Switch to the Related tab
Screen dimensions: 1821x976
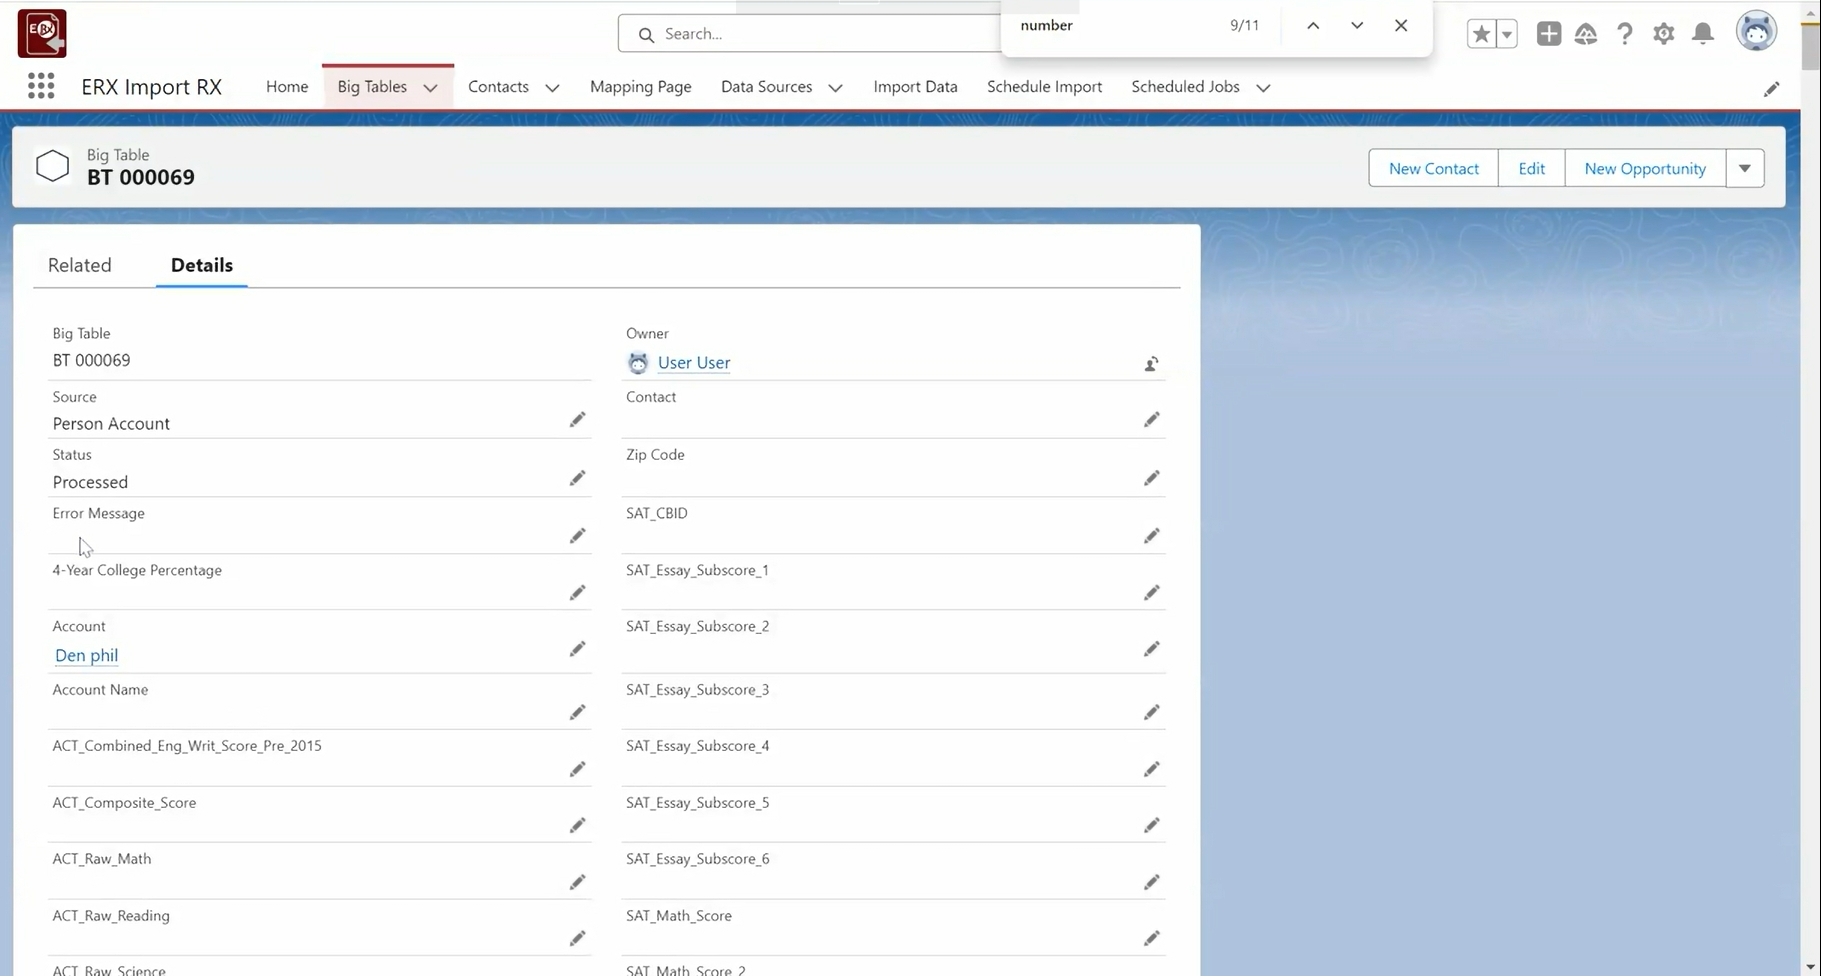click(80, 265)
